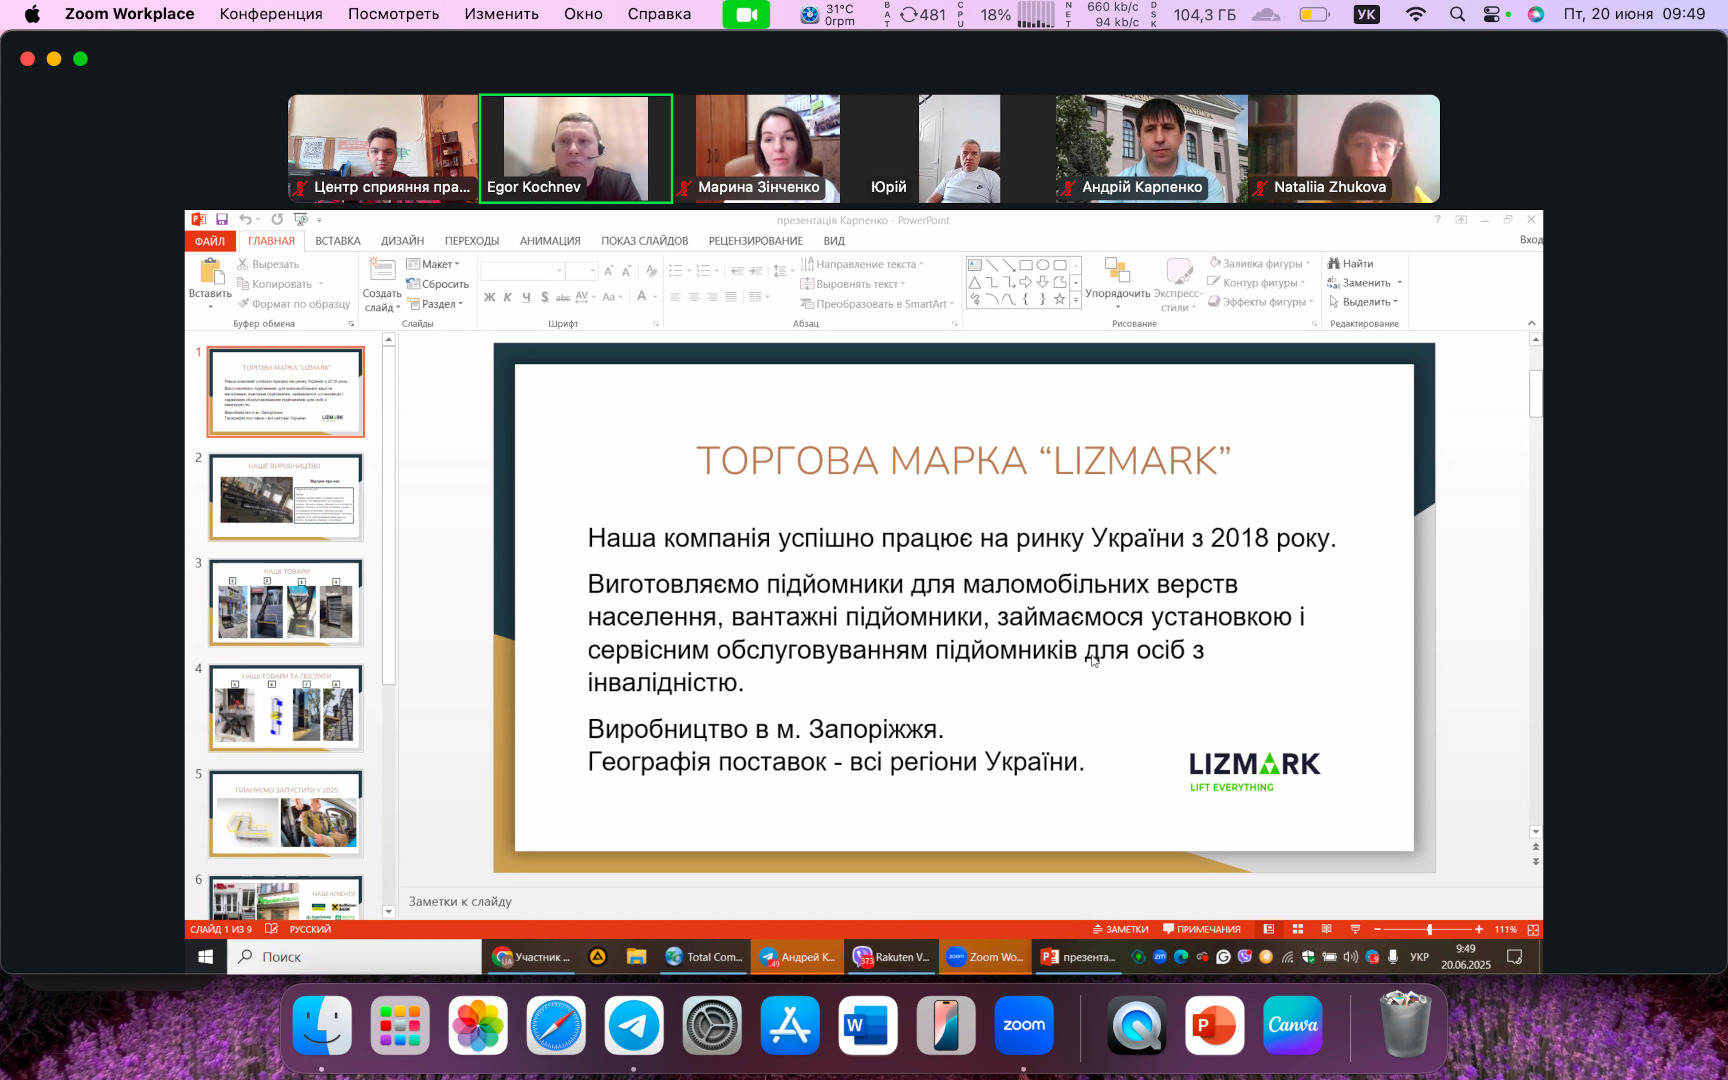Toggle the Notes (Заметки) pane in status bar
Viewport: 1728px width, 1080px height.
tap(1120, 929)
